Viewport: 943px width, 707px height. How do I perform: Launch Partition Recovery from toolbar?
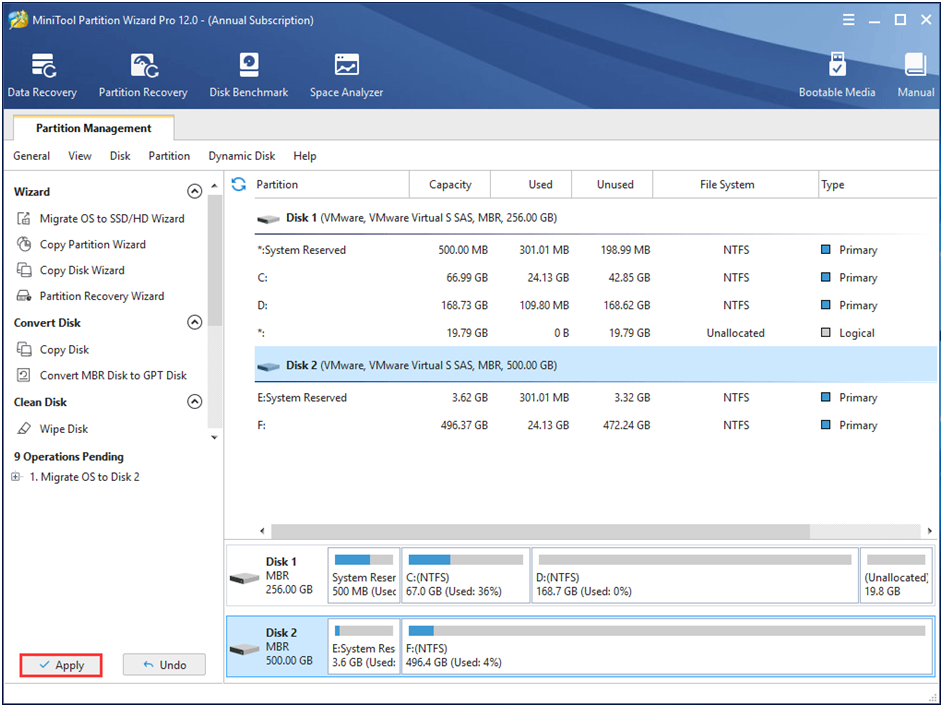pyautogui.click(x=143, y=75)
